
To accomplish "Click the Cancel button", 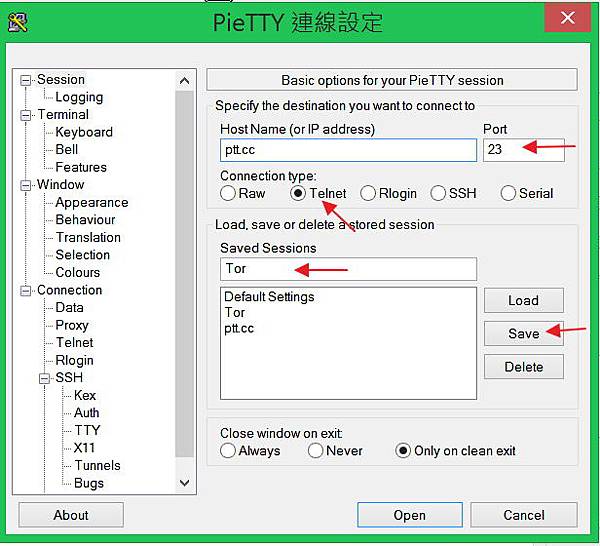I will pos(524,515).
